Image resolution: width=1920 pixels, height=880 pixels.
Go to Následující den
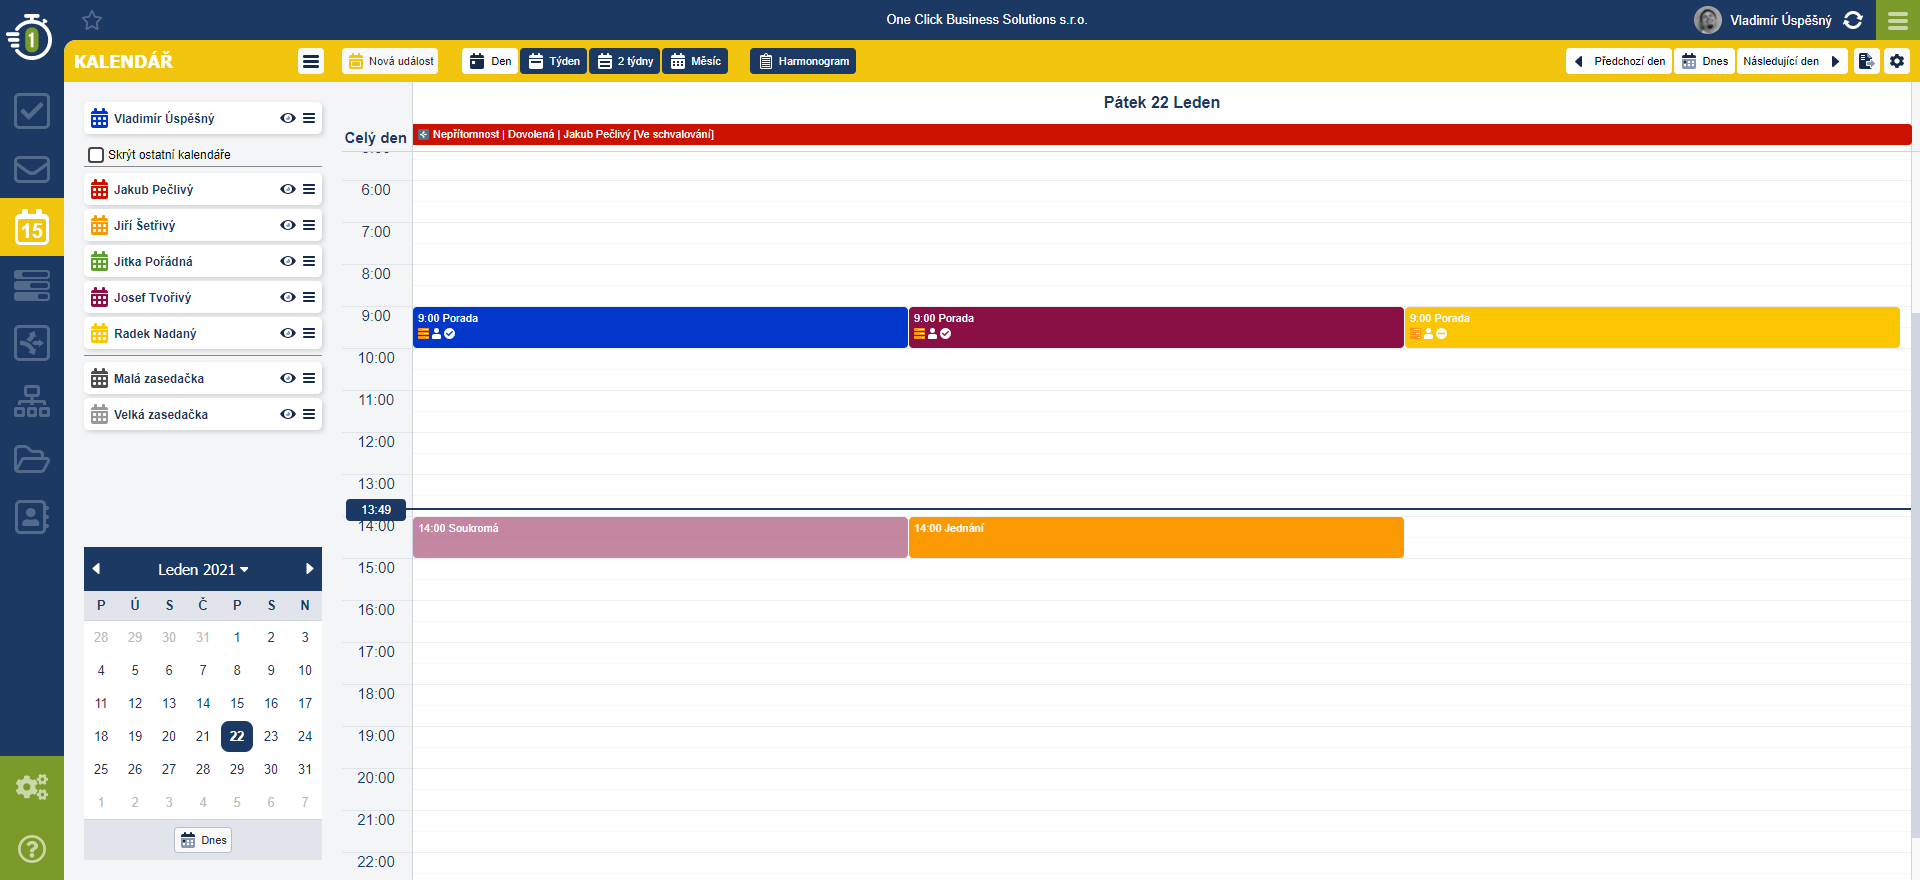pos(1792,61)
